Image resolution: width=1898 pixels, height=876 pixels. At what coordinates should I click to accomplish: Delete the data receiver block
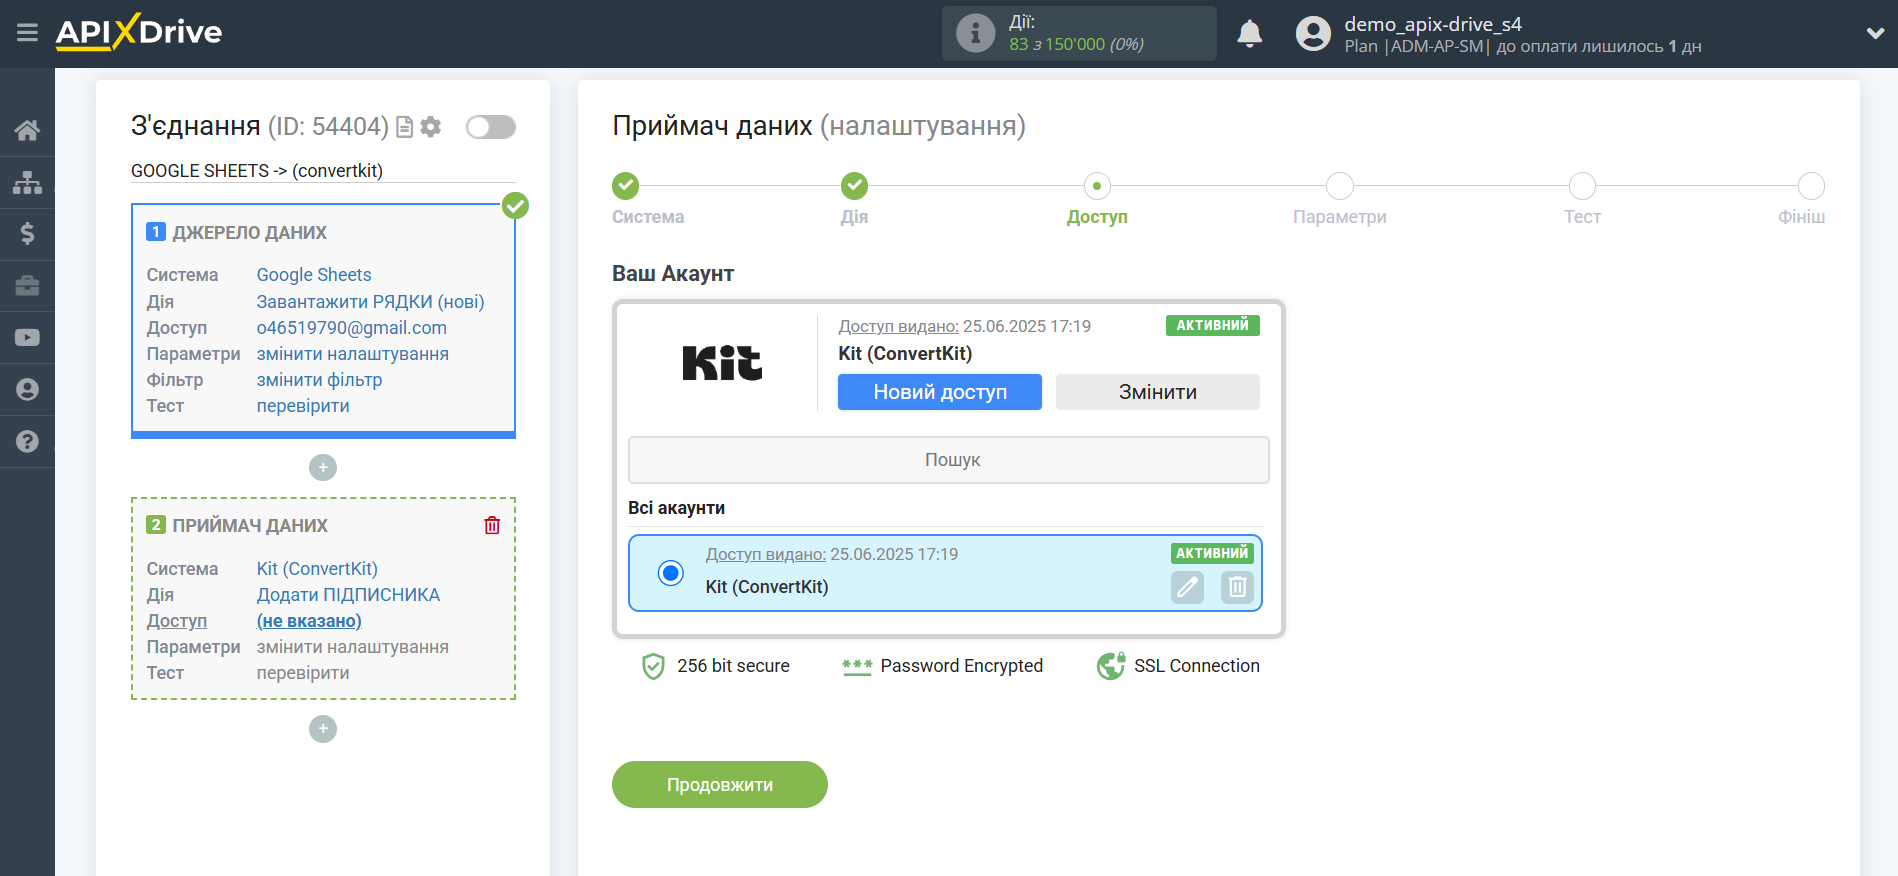pyautogui.click(x=492, y=525)
